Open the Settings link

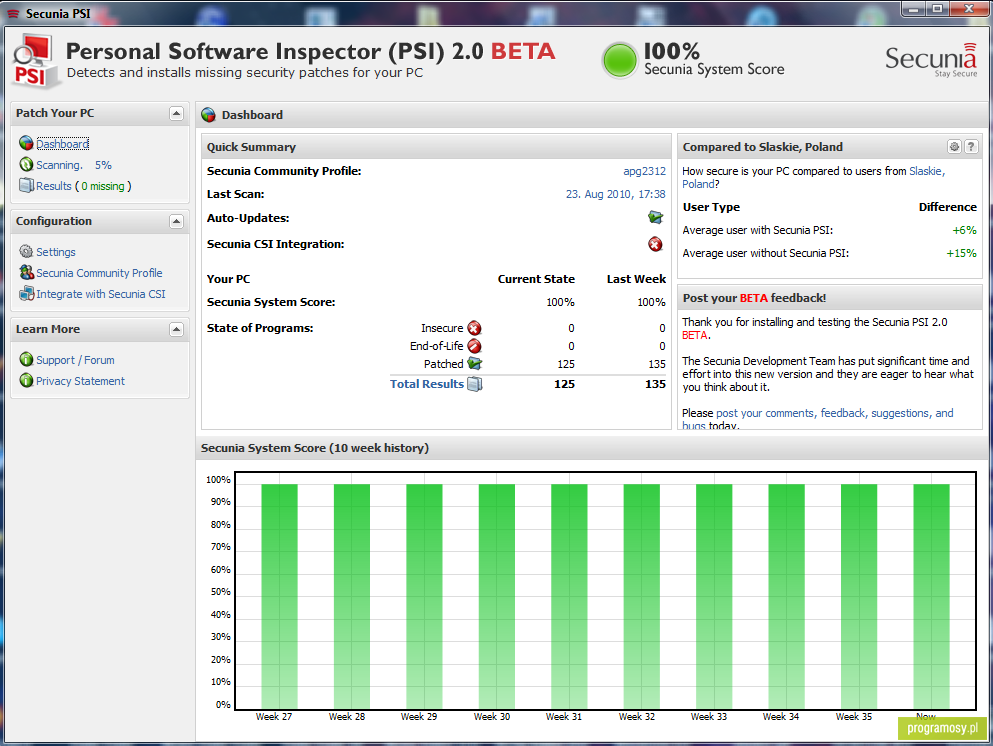pyautogui.click(x=56, y=252)
